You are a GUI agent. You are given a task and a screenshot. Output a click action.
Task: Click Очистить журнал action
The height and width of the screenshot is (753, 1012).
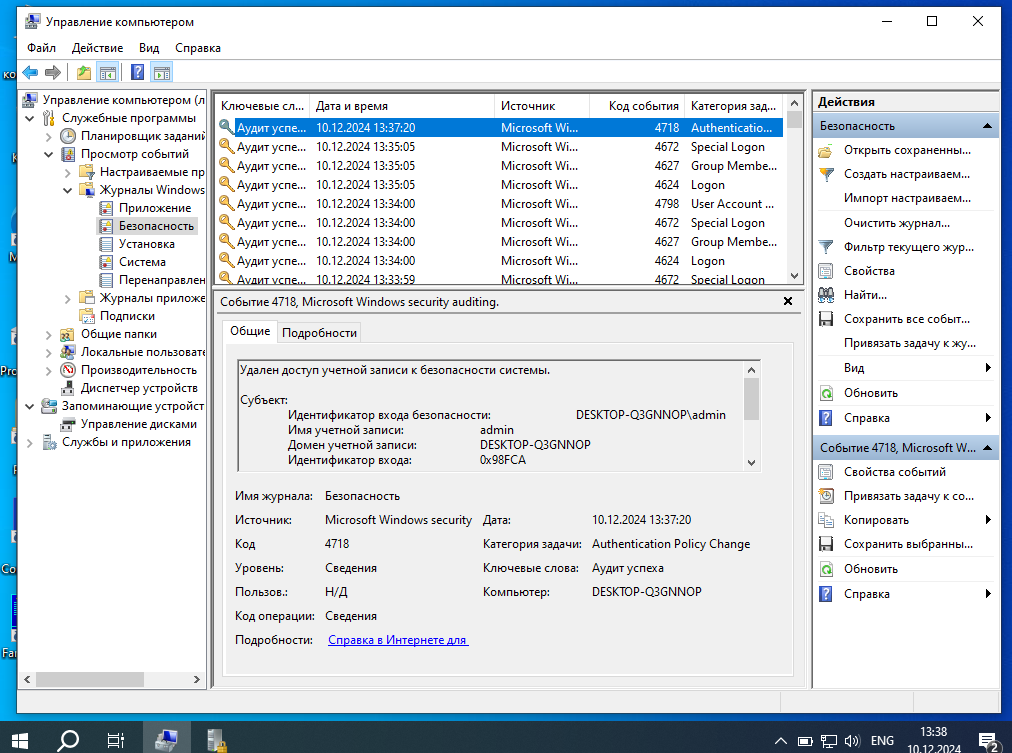pos(896,223)
